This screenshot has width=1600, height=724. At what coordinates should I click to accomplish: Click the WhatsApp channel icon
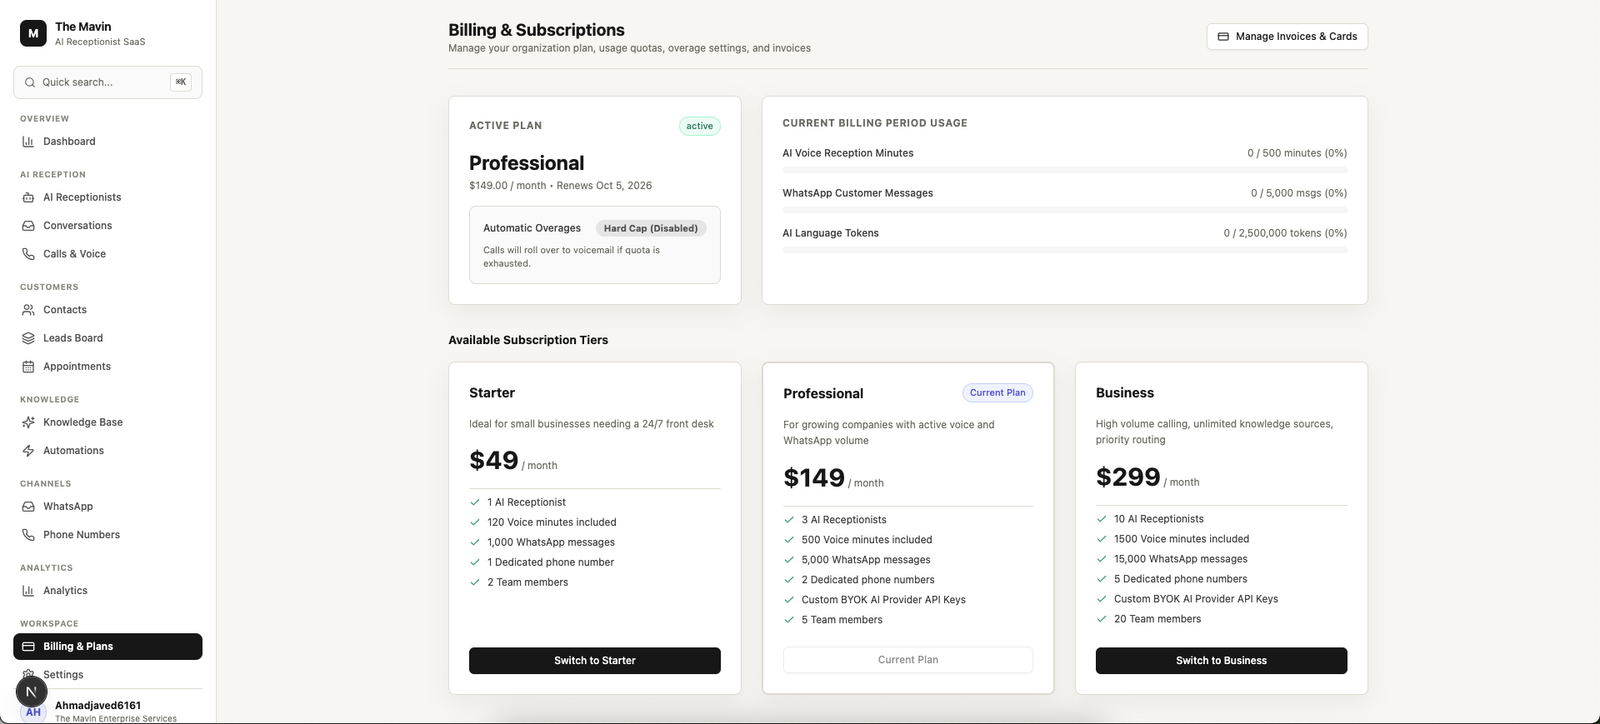[28, 506]
